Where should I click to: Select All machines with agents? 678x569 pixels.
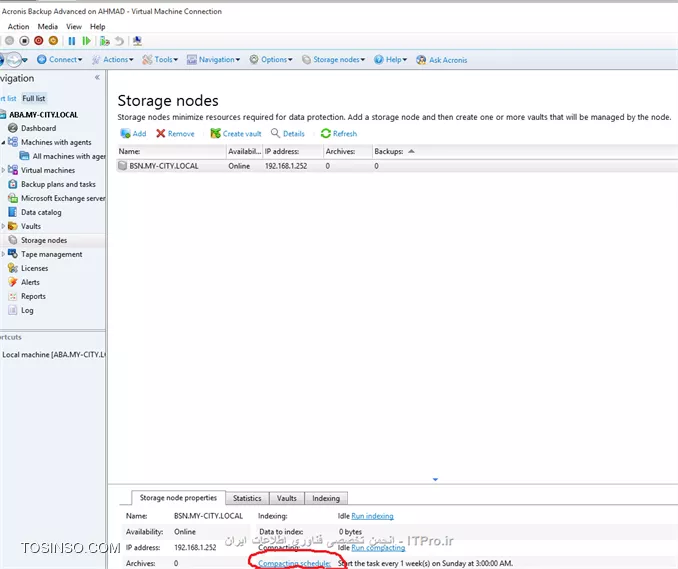pyautogui.click(x=63, y=156)
